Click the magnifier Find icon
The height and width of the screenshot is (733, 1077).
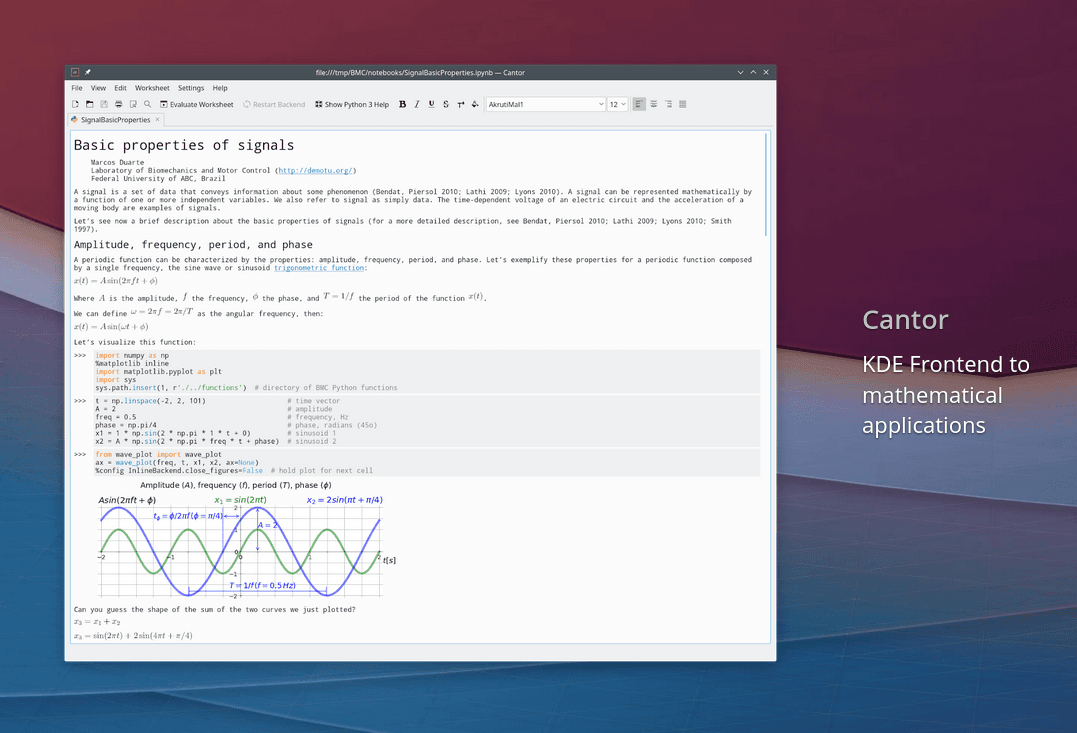tap(148, 104)
